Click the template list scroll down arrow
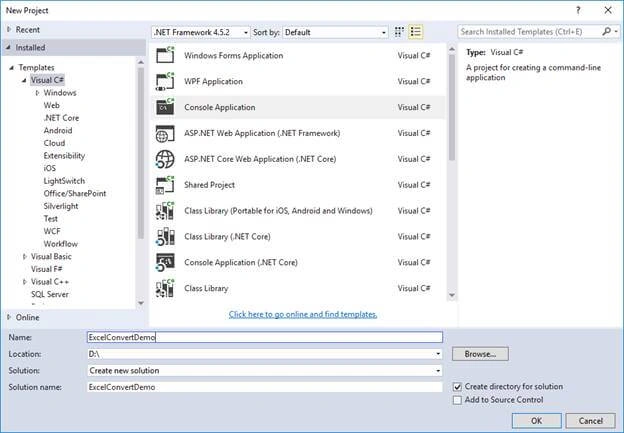 pos(452,295)
